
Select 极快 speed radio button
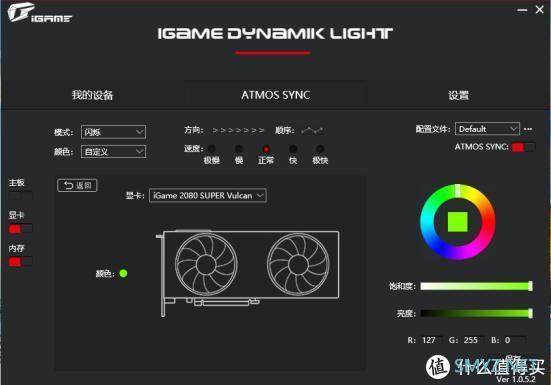pos(320,149)
